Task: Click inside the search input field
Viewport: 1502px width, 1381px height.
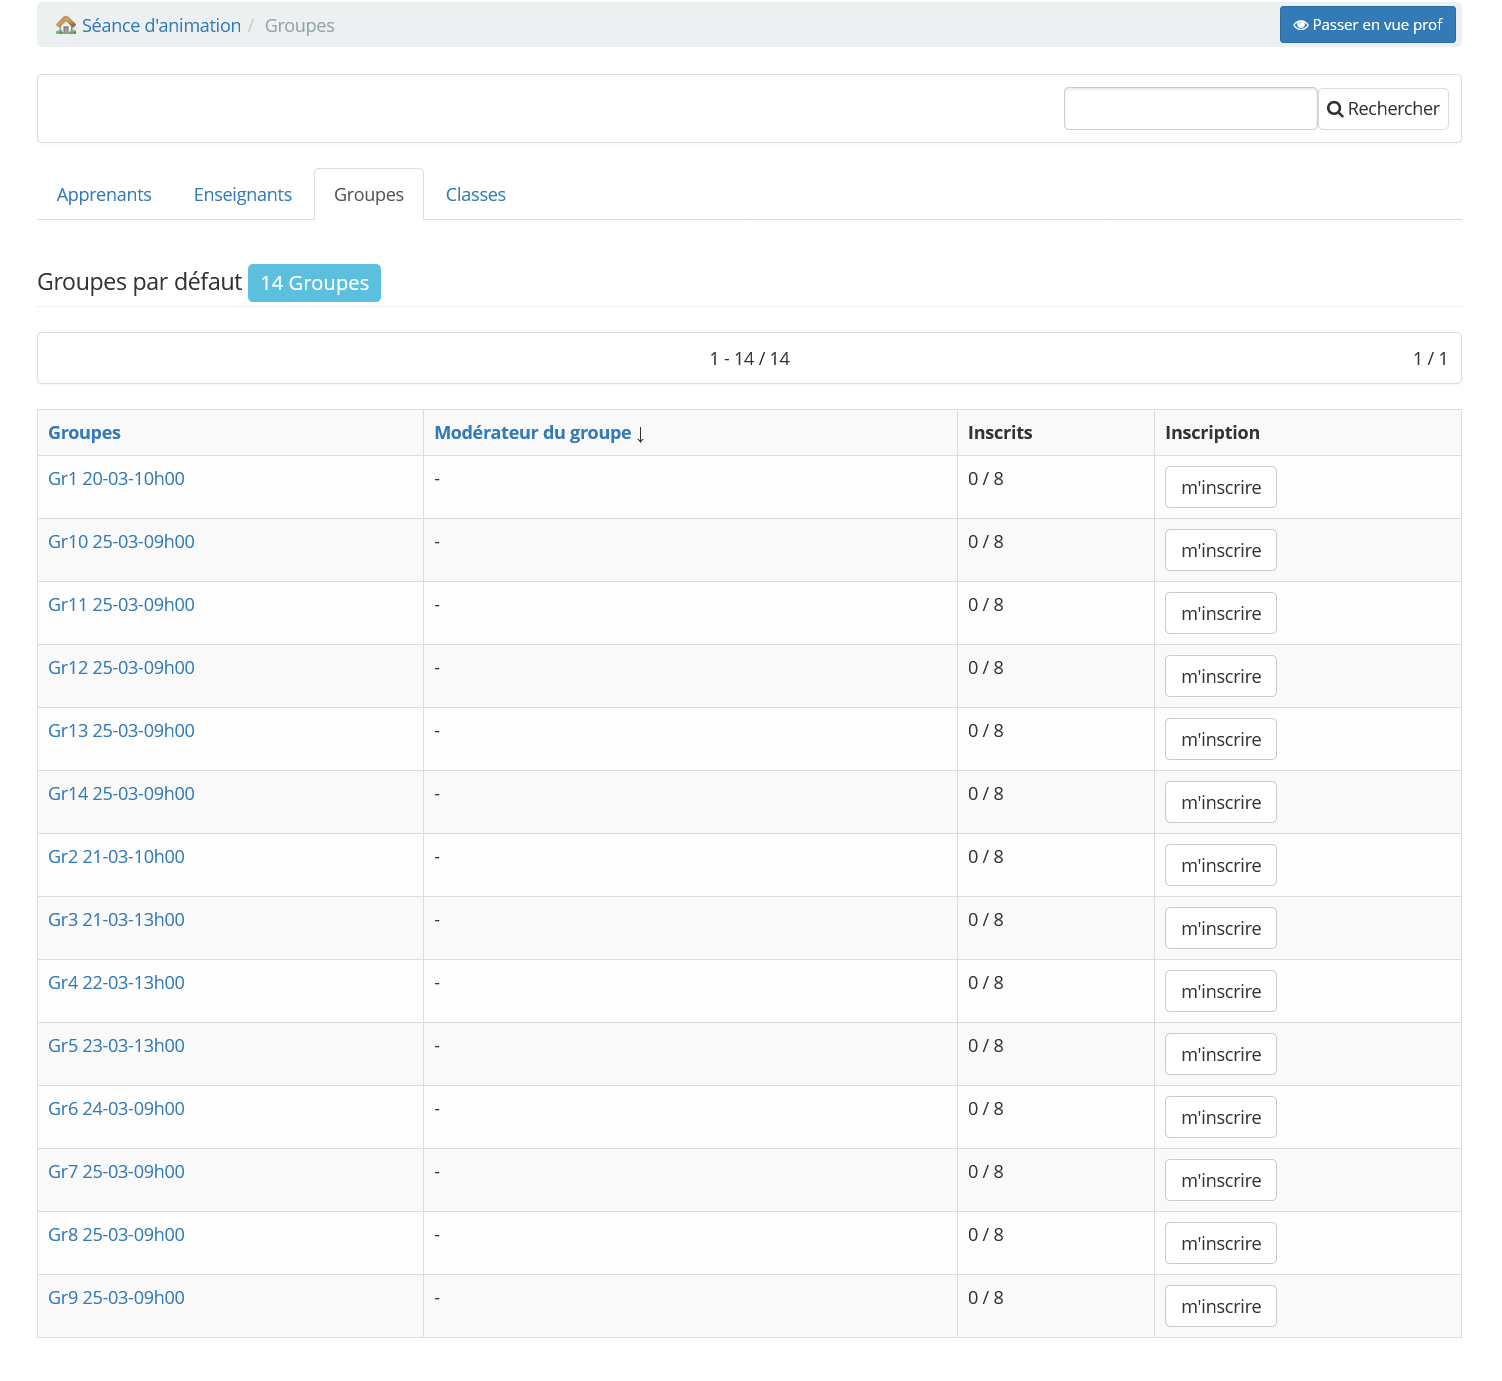Action: [1189, 108]
